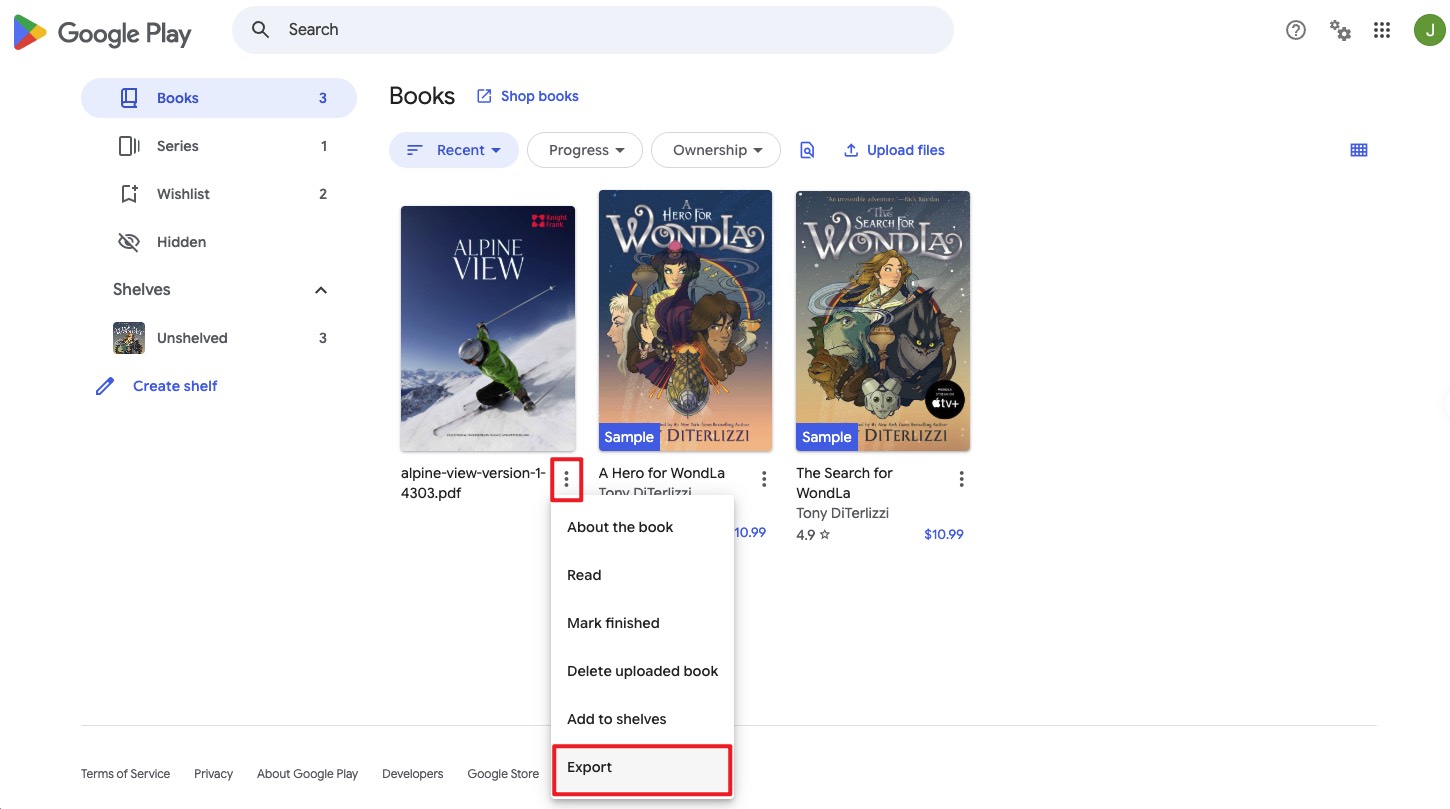Viewport: 1450px width, 809px height.
Task: Click the Create shelf pencil icon
Action: tap(105, 386)
